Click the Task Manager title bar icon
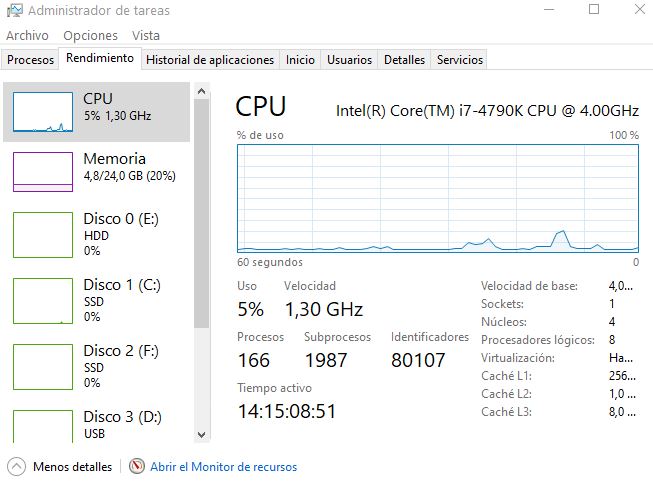This screenshot has height=484, width=653. pyautogui.click(x=15, y=10)
